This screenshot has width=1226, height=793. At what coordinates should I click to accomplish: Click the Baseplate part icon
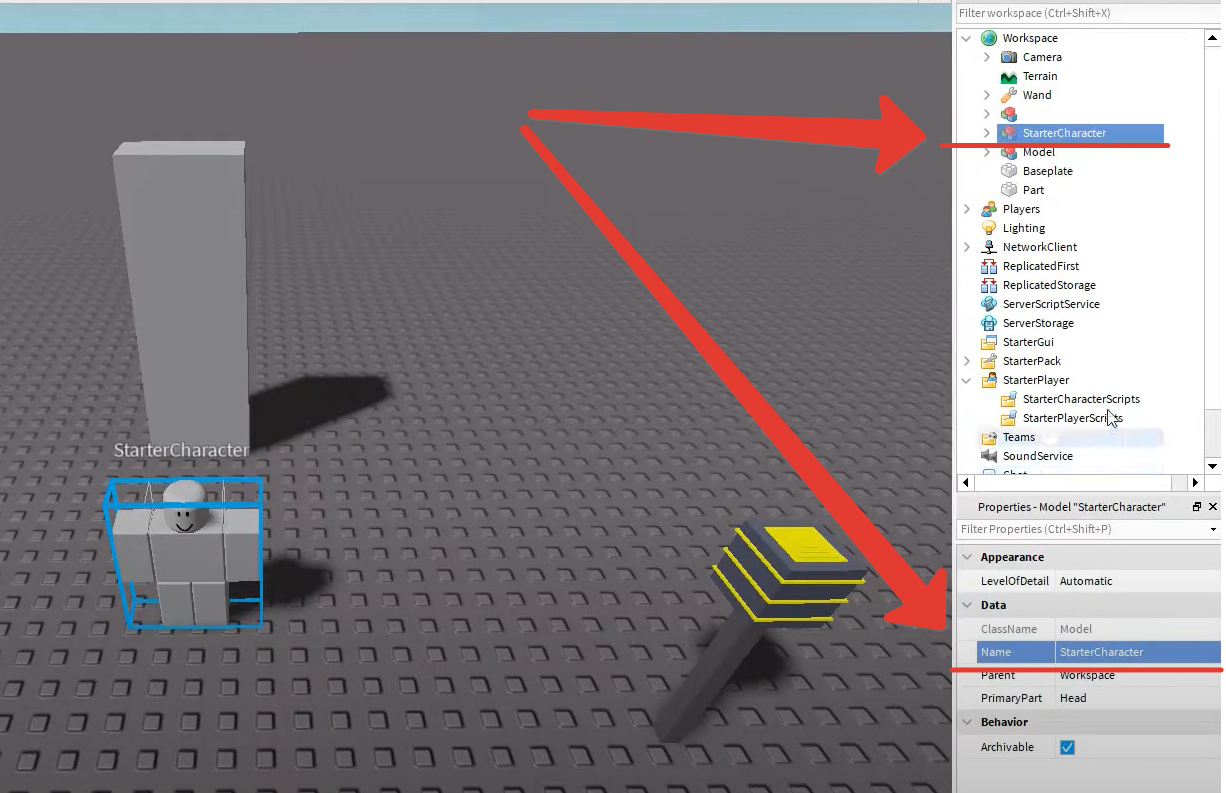(x=1009, y=171)
